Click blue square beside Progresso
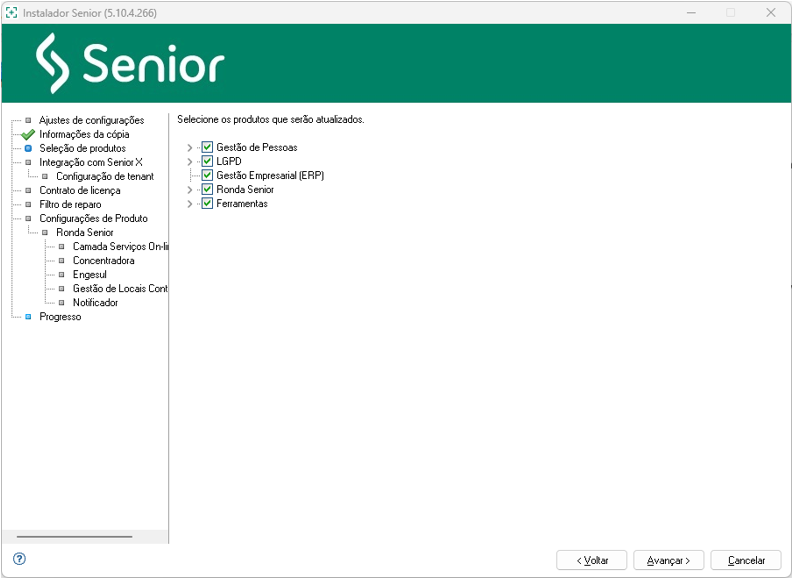This screenshot has height=579, width=795. (28, 317)
